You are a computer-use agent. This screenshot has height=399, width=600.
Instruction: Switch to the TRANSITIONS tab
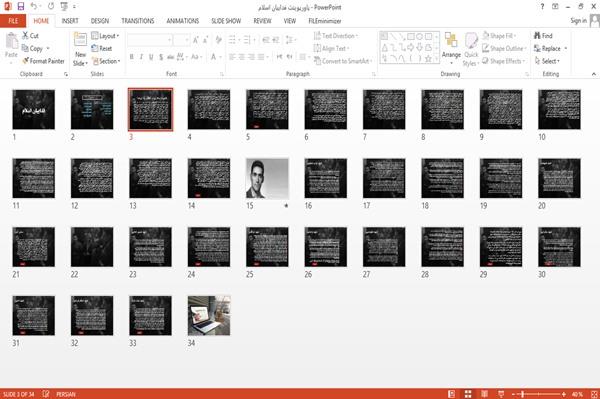pos(138,21)
